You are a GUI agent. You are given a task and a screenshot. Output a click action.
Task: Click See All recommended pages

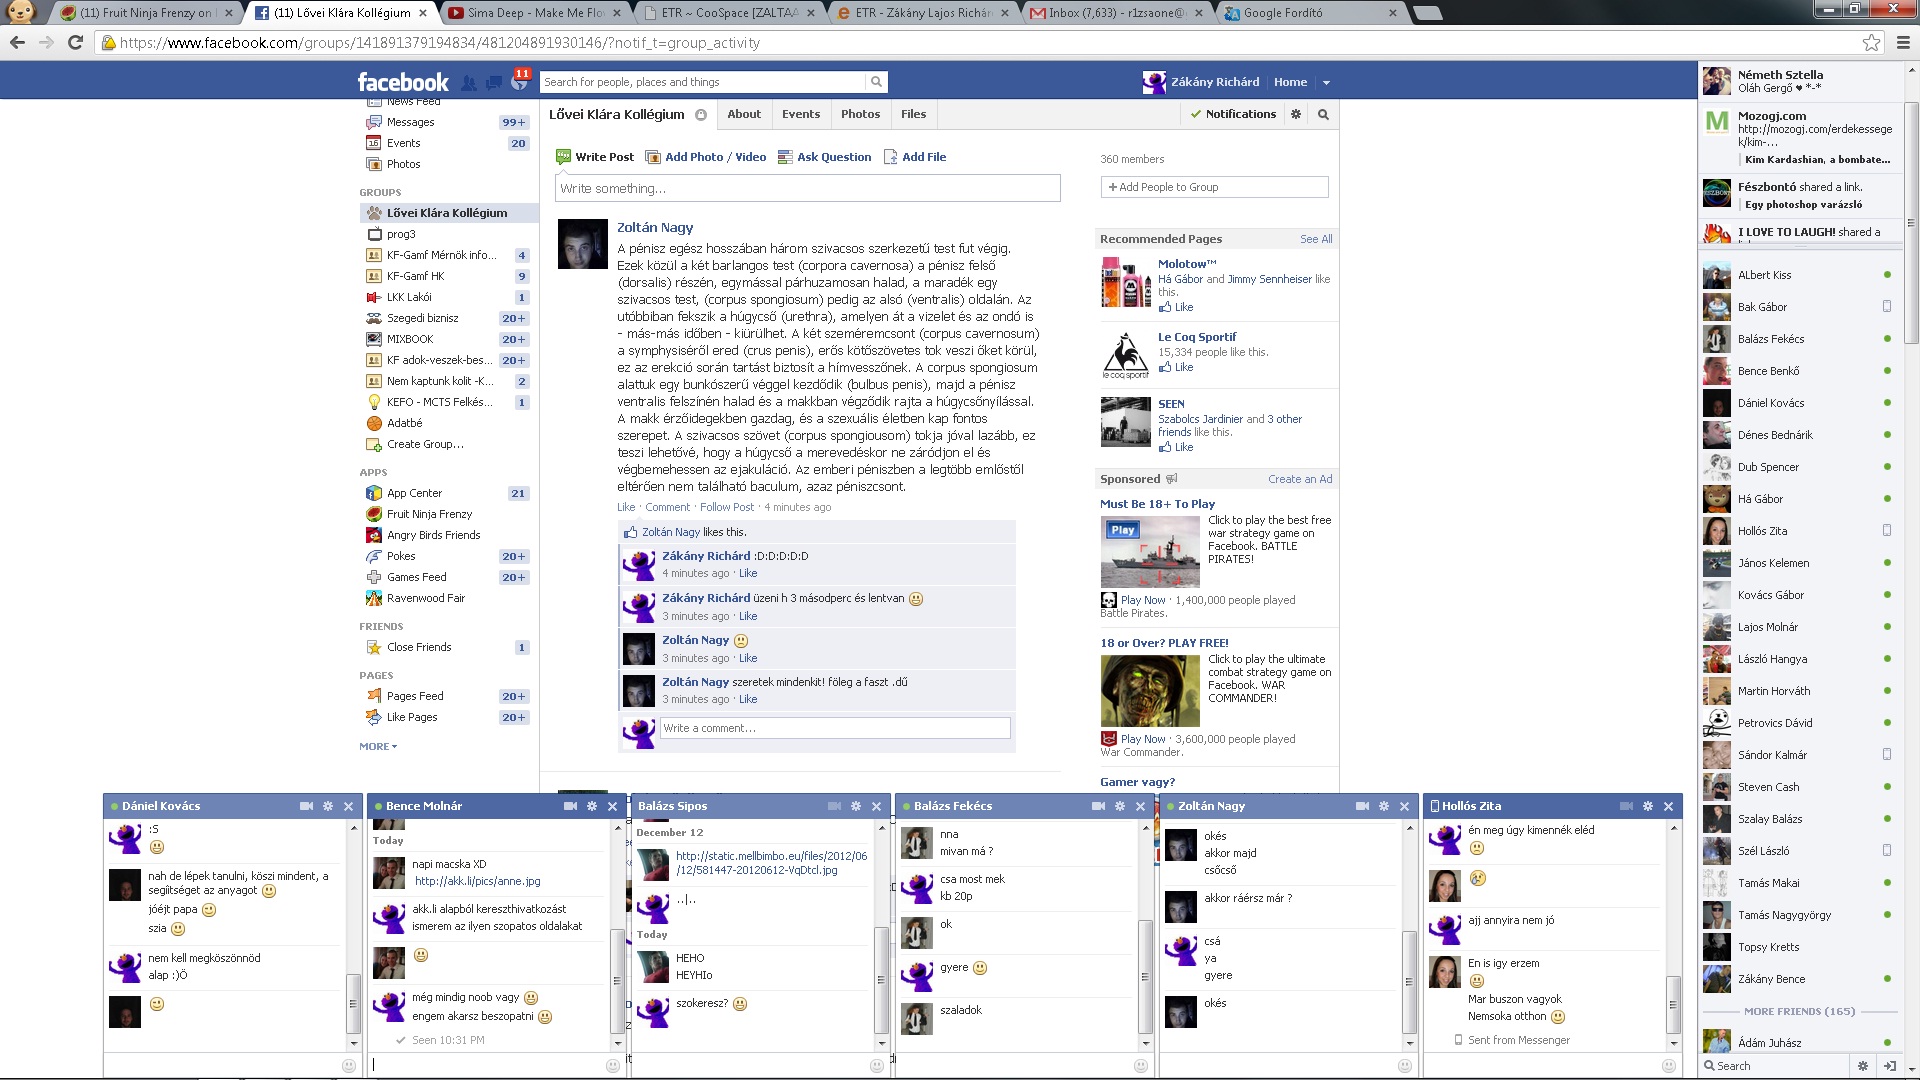tap(1315, 239)
